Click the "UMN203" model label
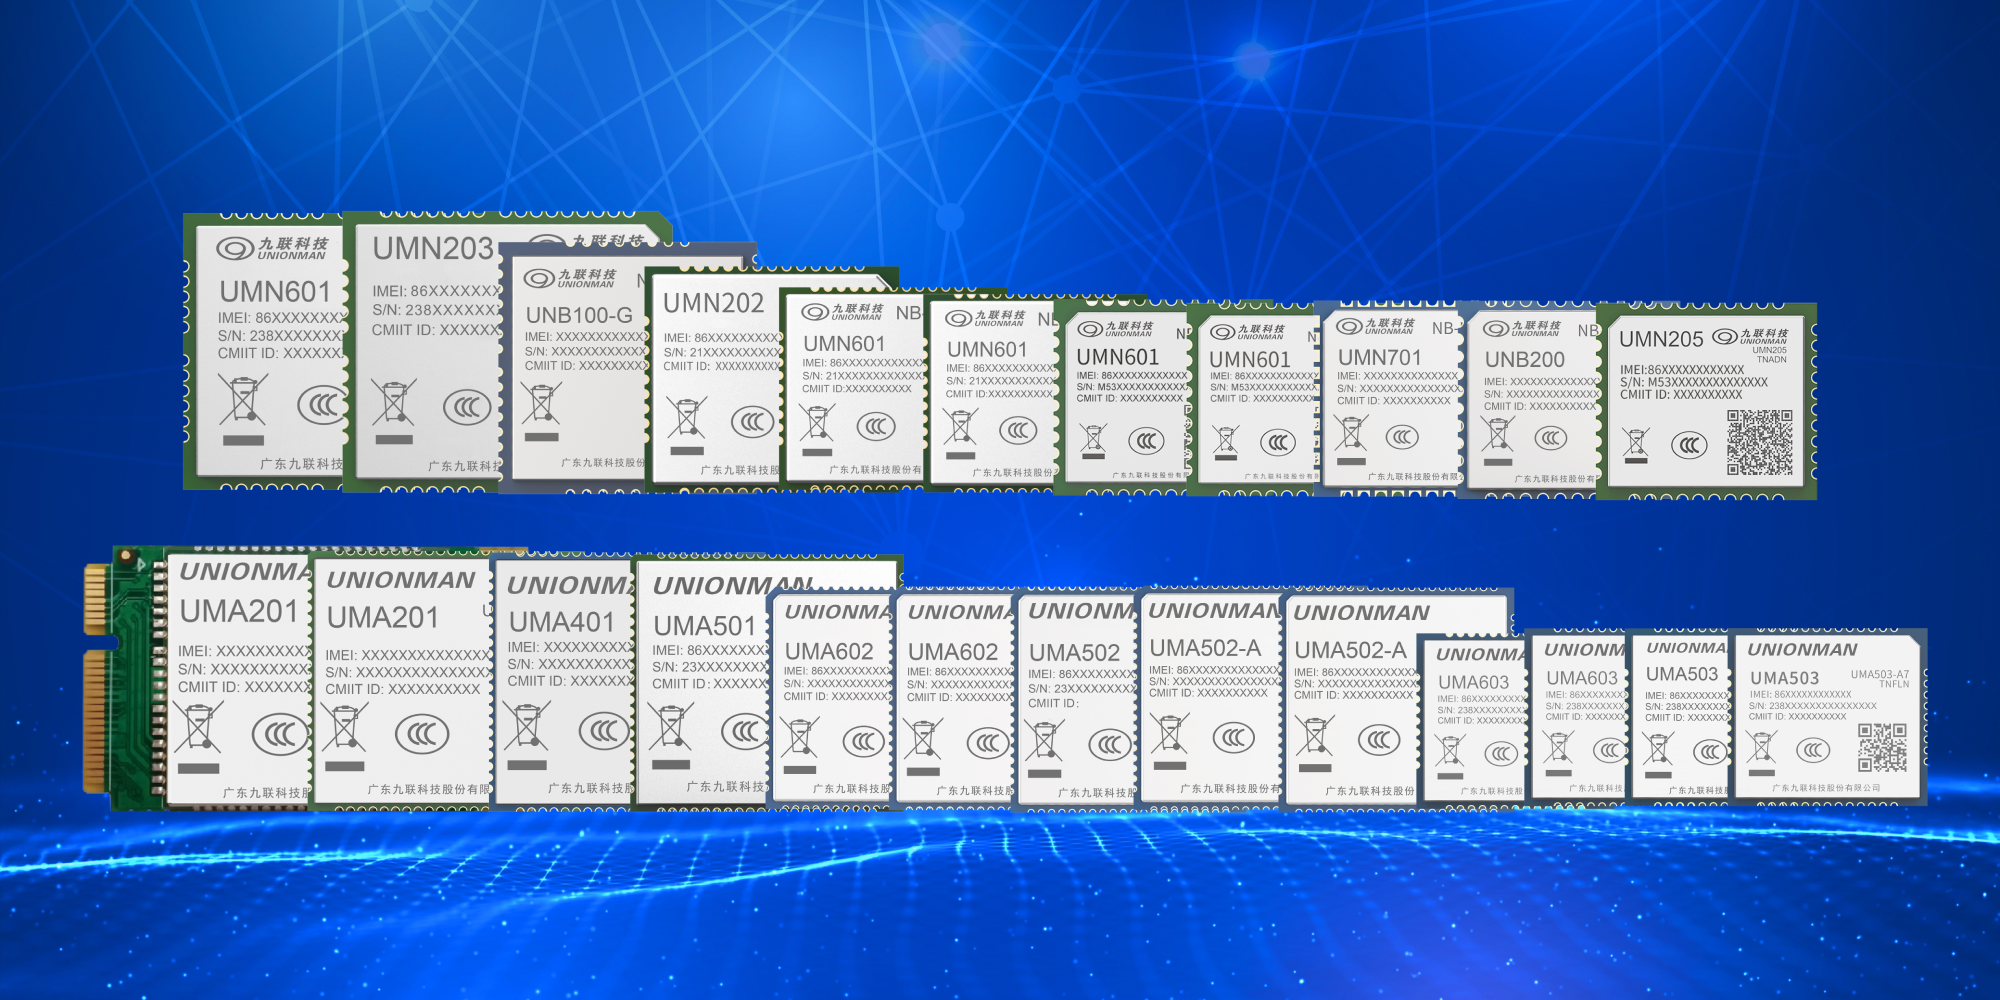The image size is (2000, 1000). click(x=433, y=248)
